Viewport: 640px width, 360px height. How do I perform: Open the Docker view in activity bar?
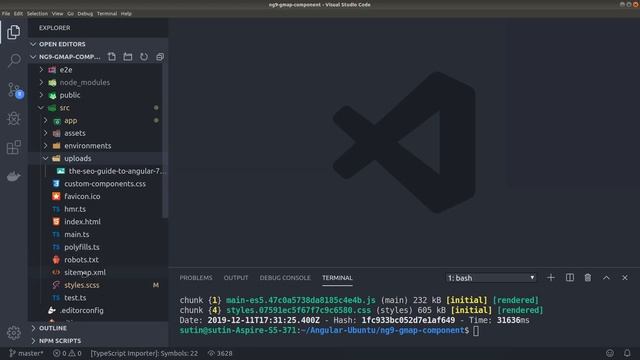pos(13,176)
